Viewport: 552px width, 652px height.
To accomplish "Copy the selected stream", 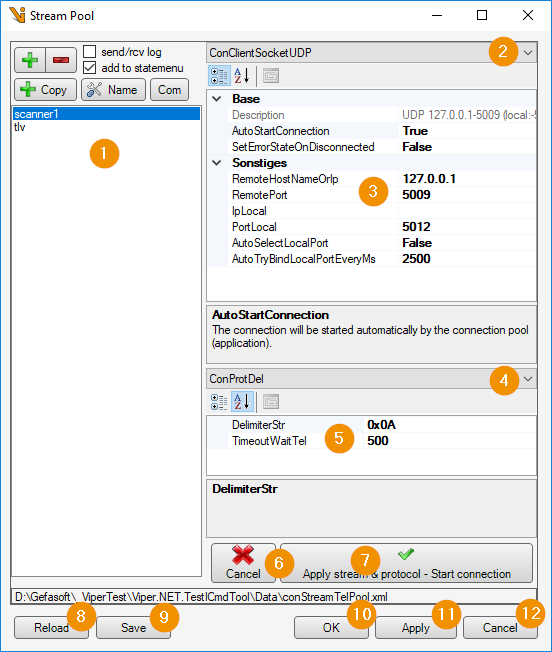I will click(x=45, y=90).
